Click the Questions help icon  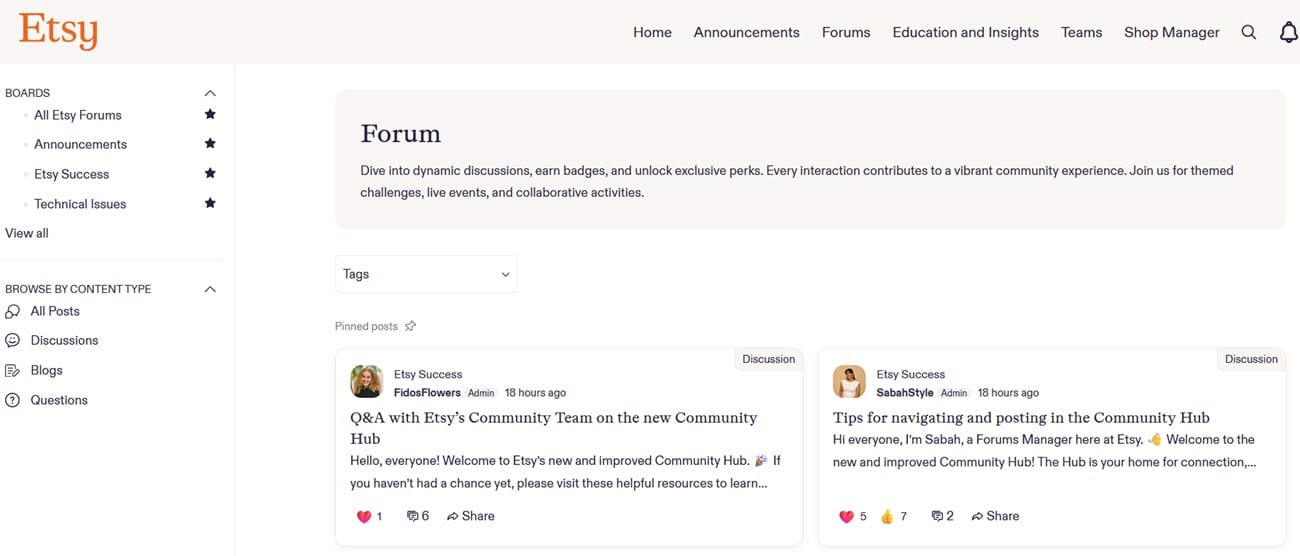[x=12, y=400]
